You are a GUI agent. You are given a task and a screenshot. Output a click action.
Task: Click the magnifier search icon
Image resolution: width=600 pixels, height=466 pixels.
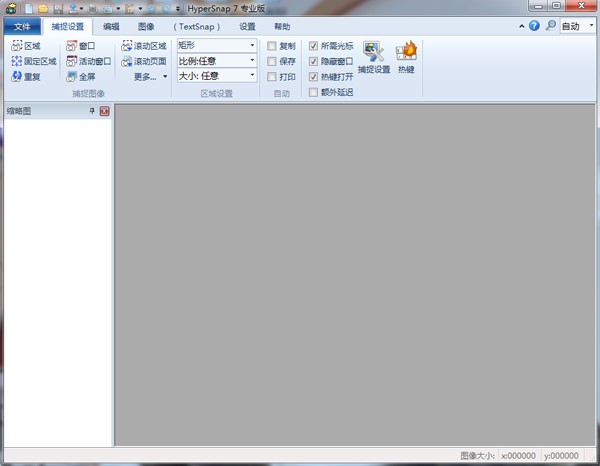(x=549, y=26)
